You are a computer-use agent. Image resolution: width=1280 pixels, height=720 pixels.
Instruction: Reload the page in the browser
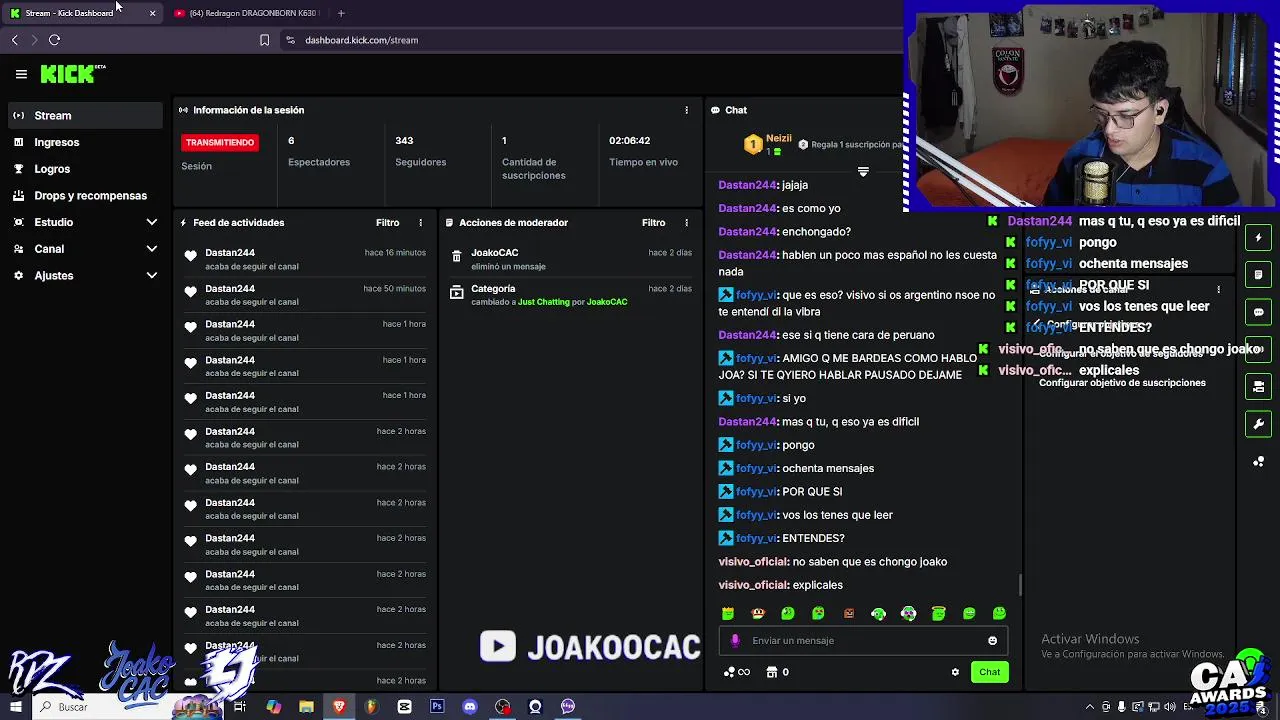click(54, 40)
